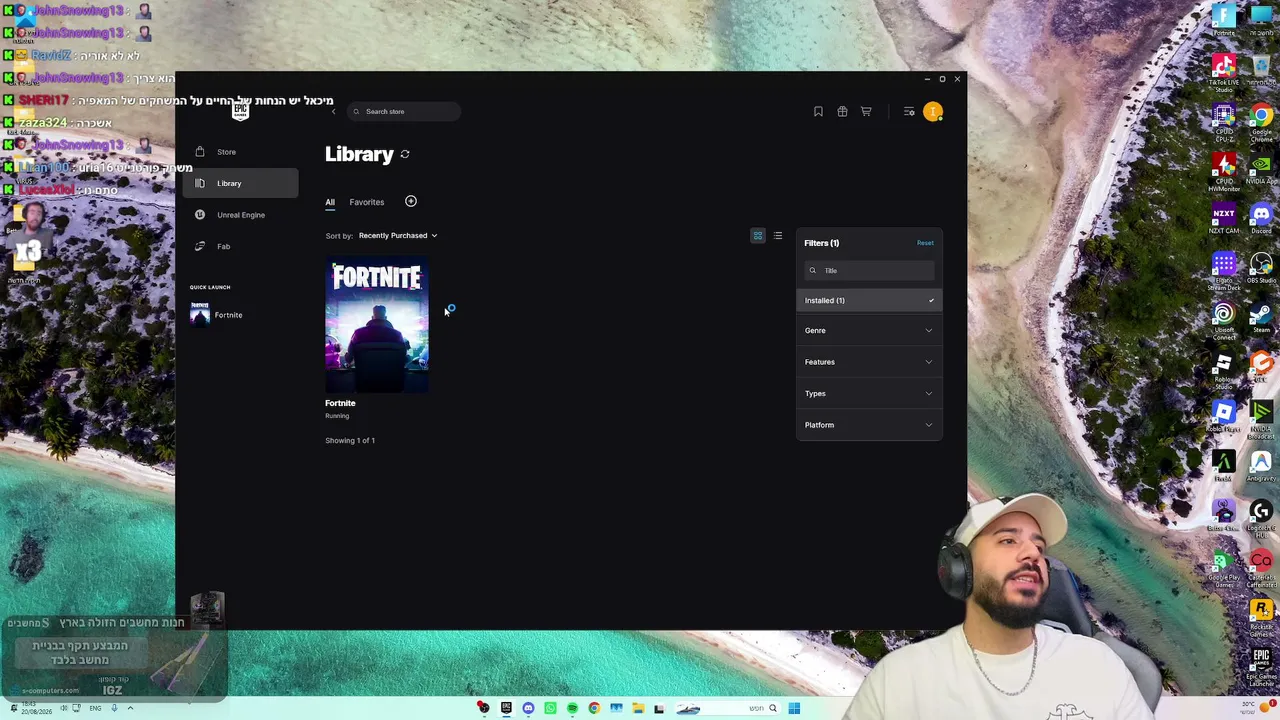
Task: Add a new collection with the plus icon
Action: coord(411,201)
